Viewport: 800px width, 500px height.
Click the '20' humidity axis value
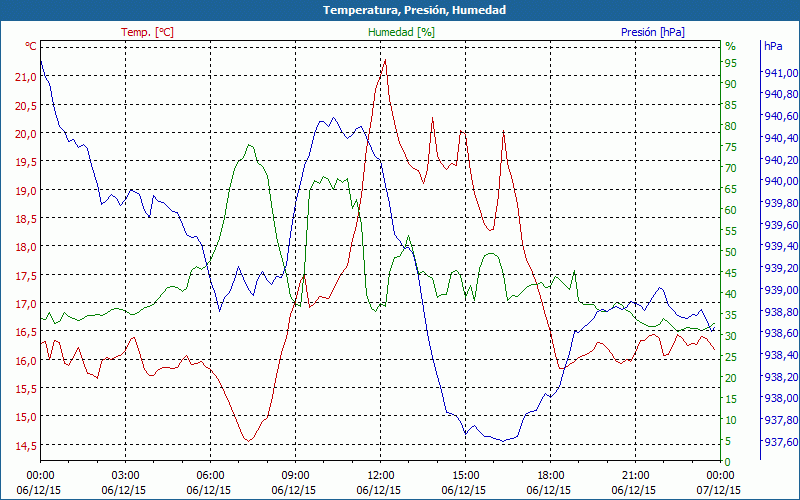coord(731,378)
